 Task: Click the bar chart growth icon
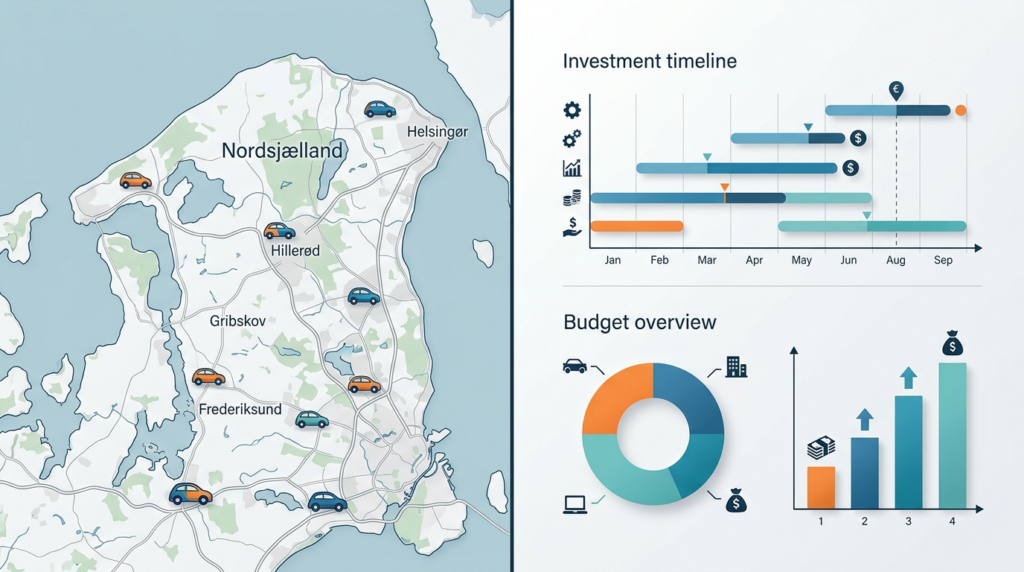(x=571, y=168)
